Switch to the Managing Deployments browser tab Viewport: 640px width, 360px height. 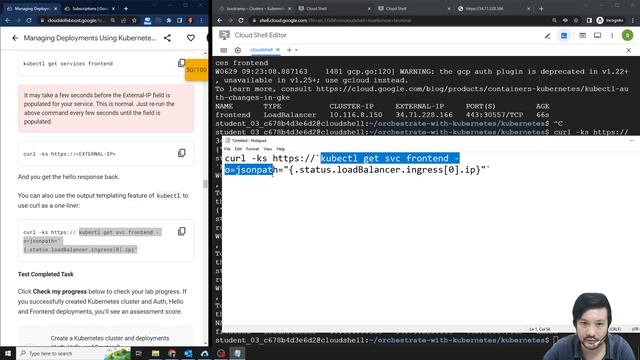coord(33,8)
